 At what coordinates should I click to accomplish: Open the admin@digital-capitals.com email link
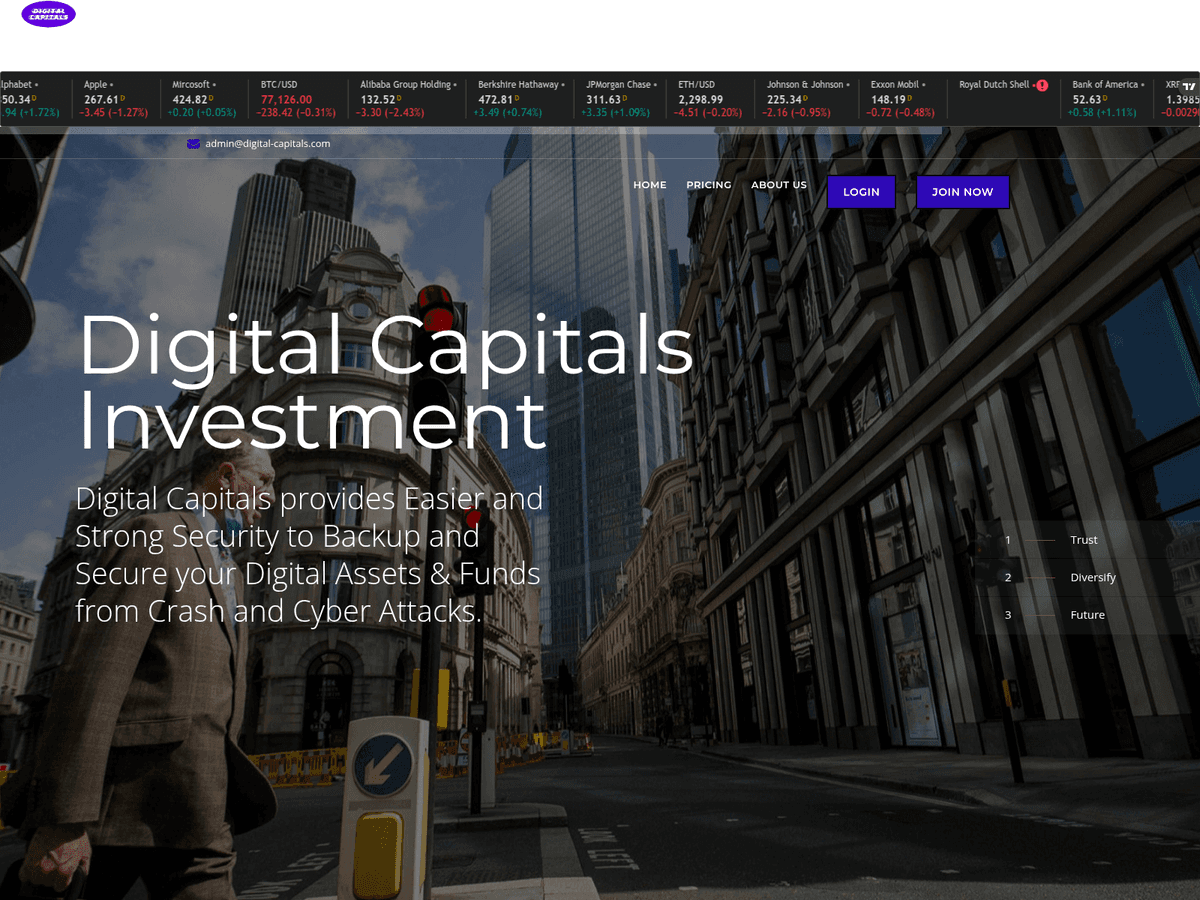(267, 144)
